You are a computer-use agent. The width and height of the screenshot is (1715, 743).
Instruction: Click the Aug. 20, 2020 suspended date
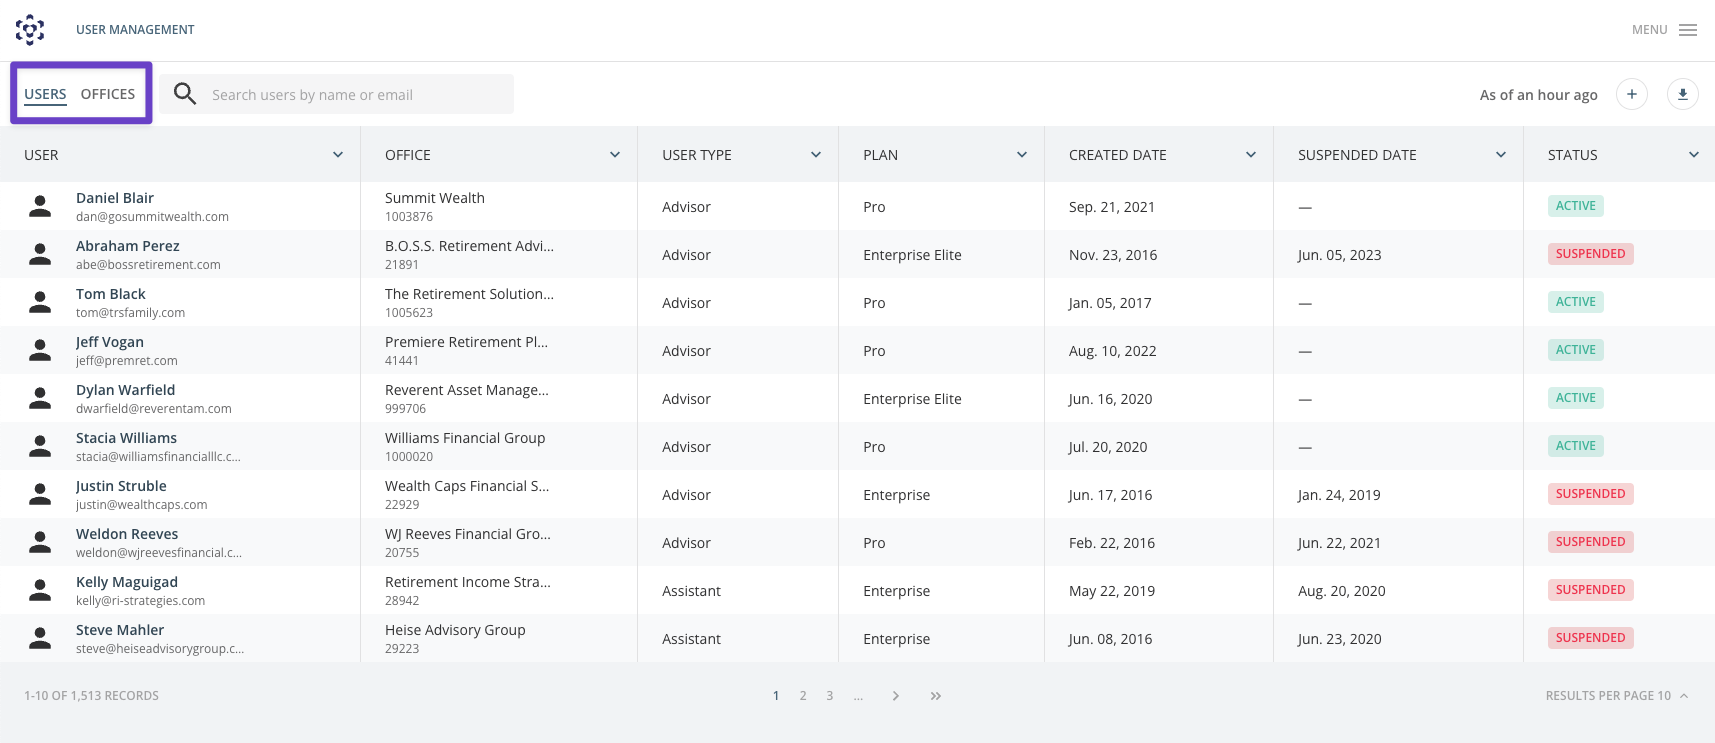[x=1342, y=591]
